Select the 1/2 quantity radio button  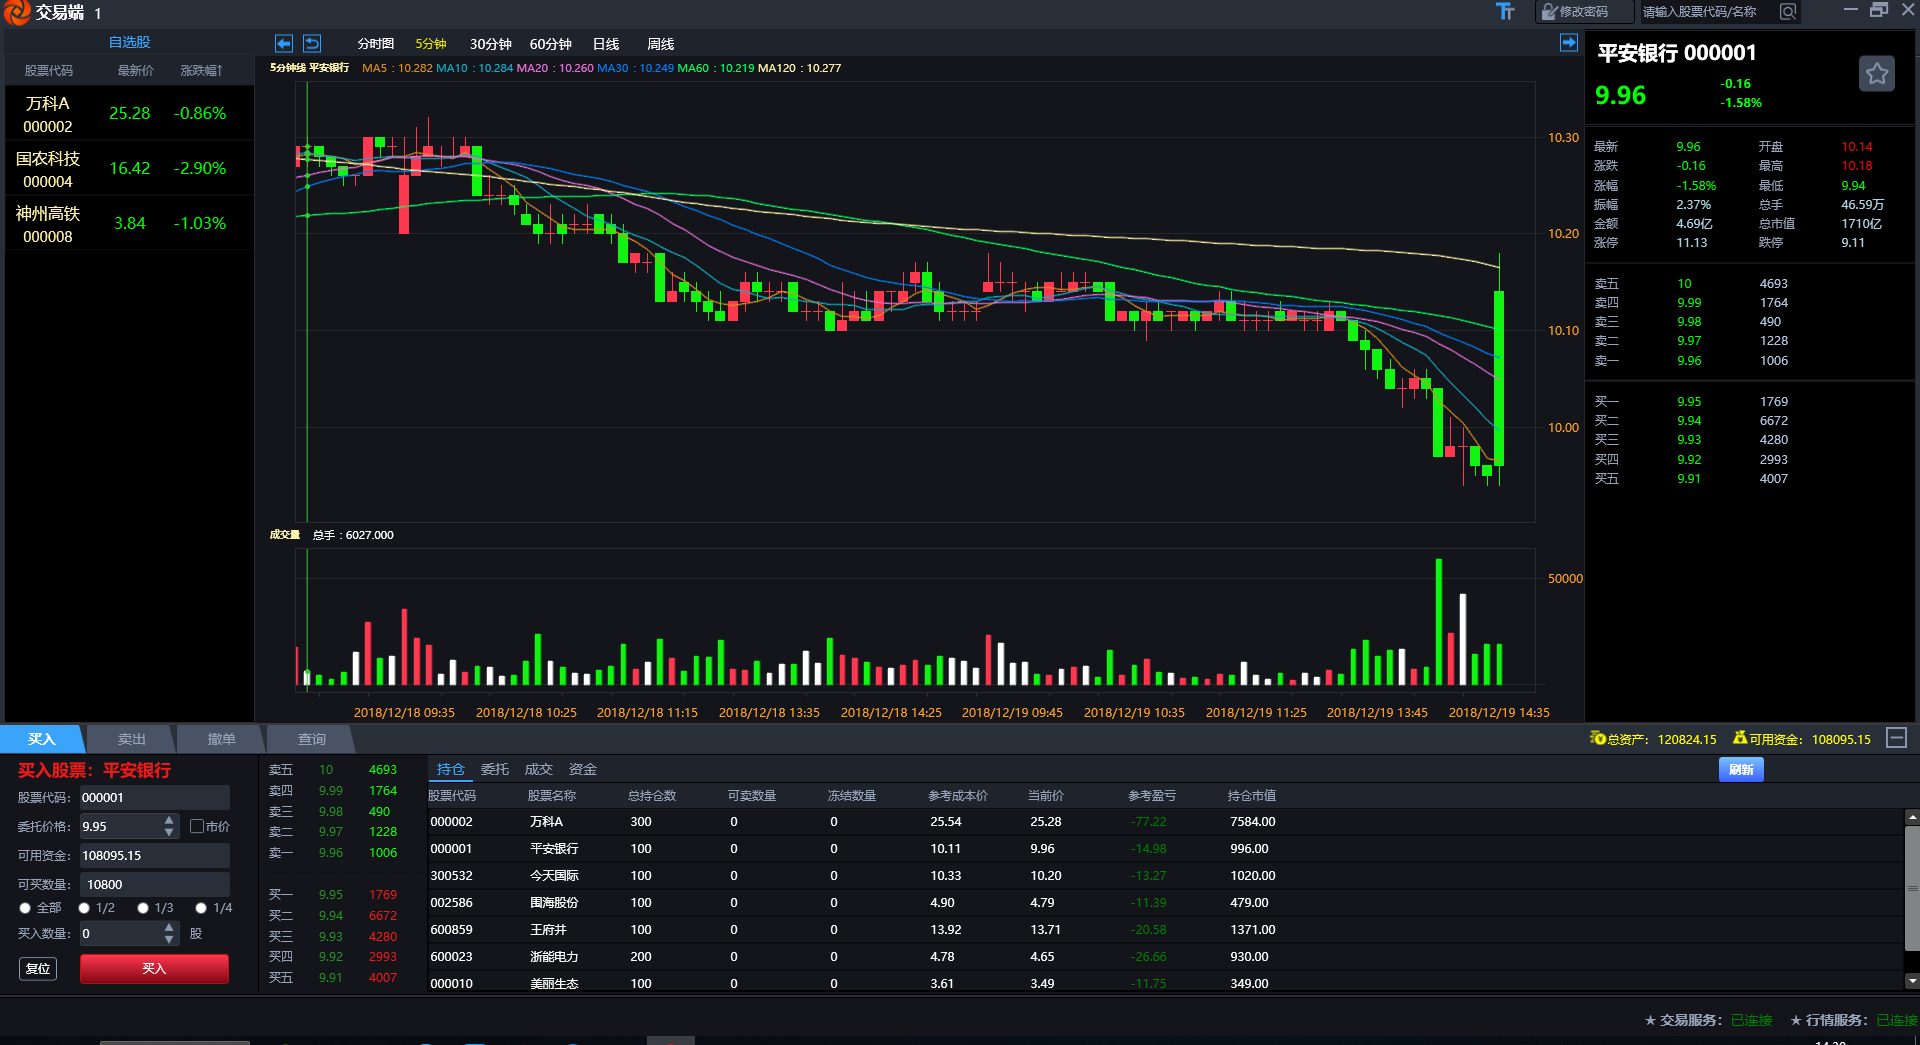(84, 908)
